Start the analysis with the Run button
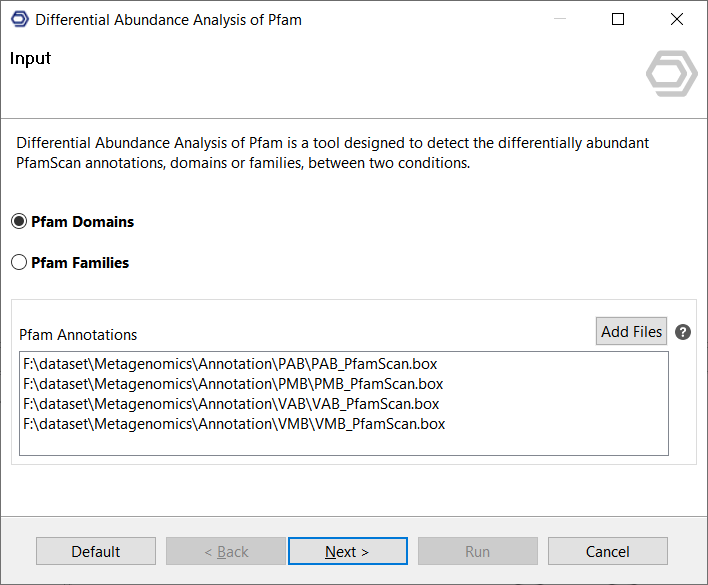This screenshot has width=708, height=585. point(477,551)
